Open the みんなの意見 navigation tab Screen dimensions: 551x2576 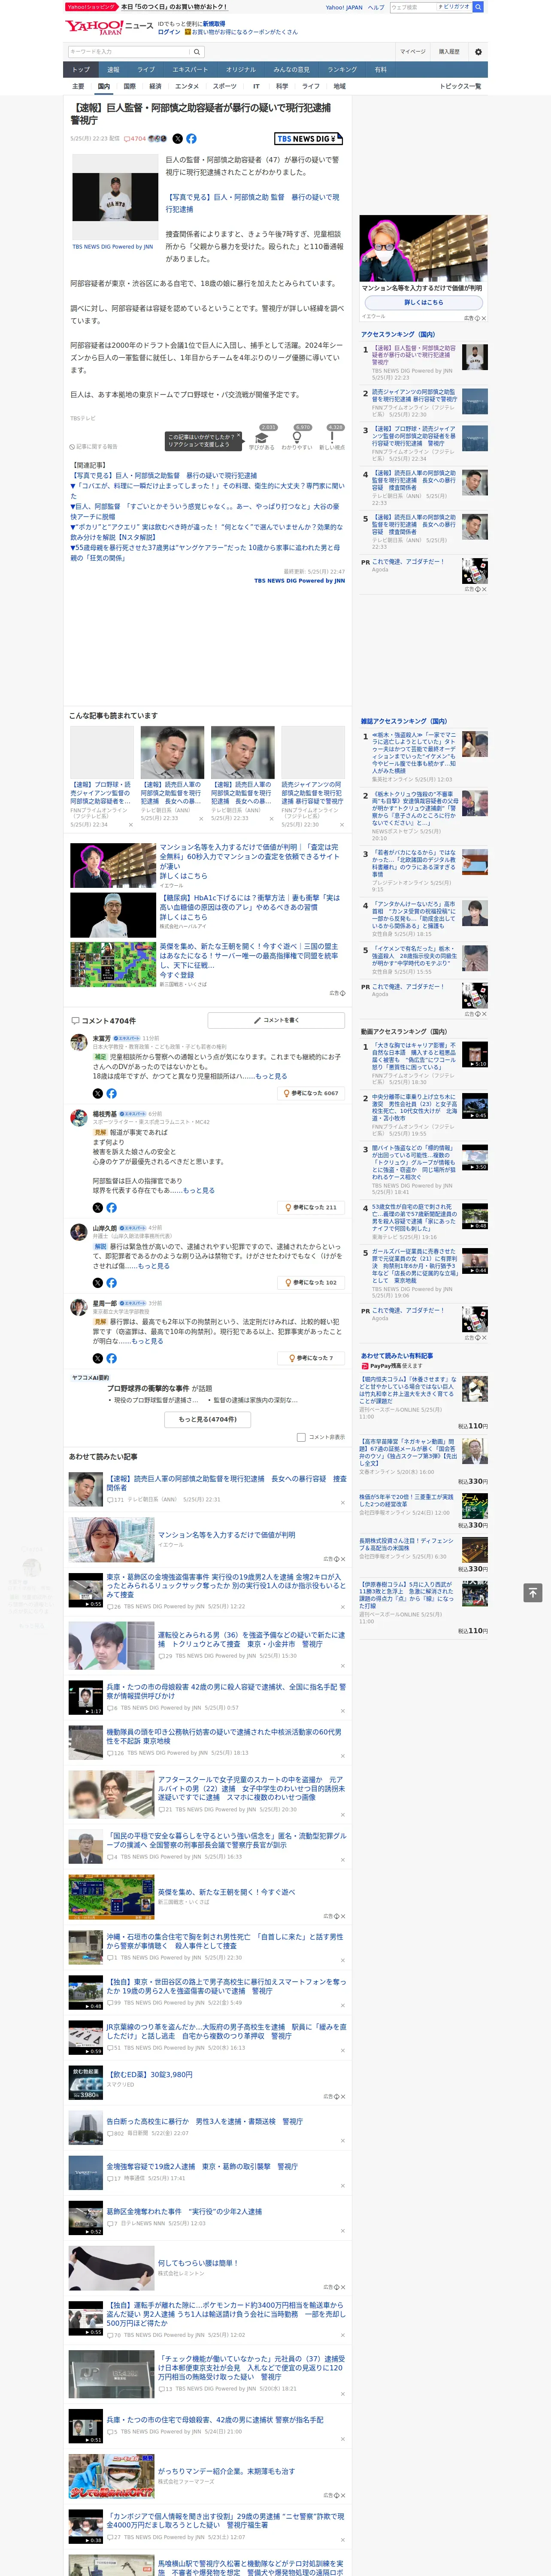click(292, 69)
